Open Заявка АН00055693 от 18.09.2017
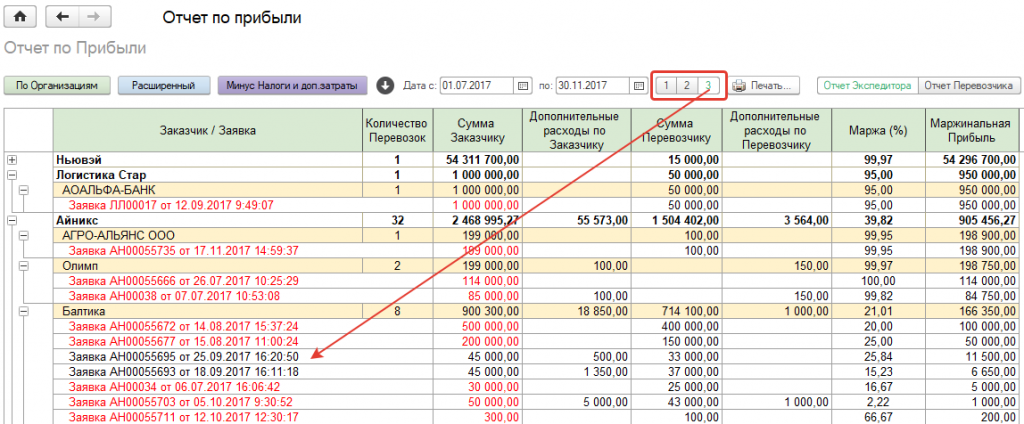 (184, 372)
